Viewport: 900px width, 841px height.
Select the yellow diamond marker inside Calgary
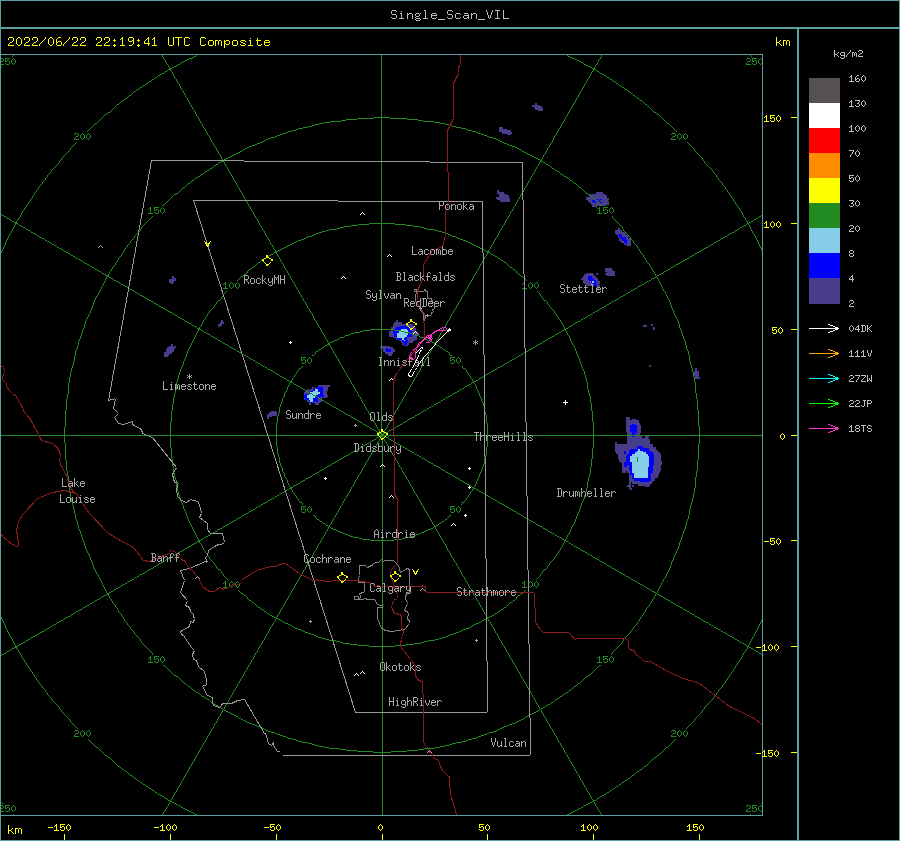click(x=395, y=576)
